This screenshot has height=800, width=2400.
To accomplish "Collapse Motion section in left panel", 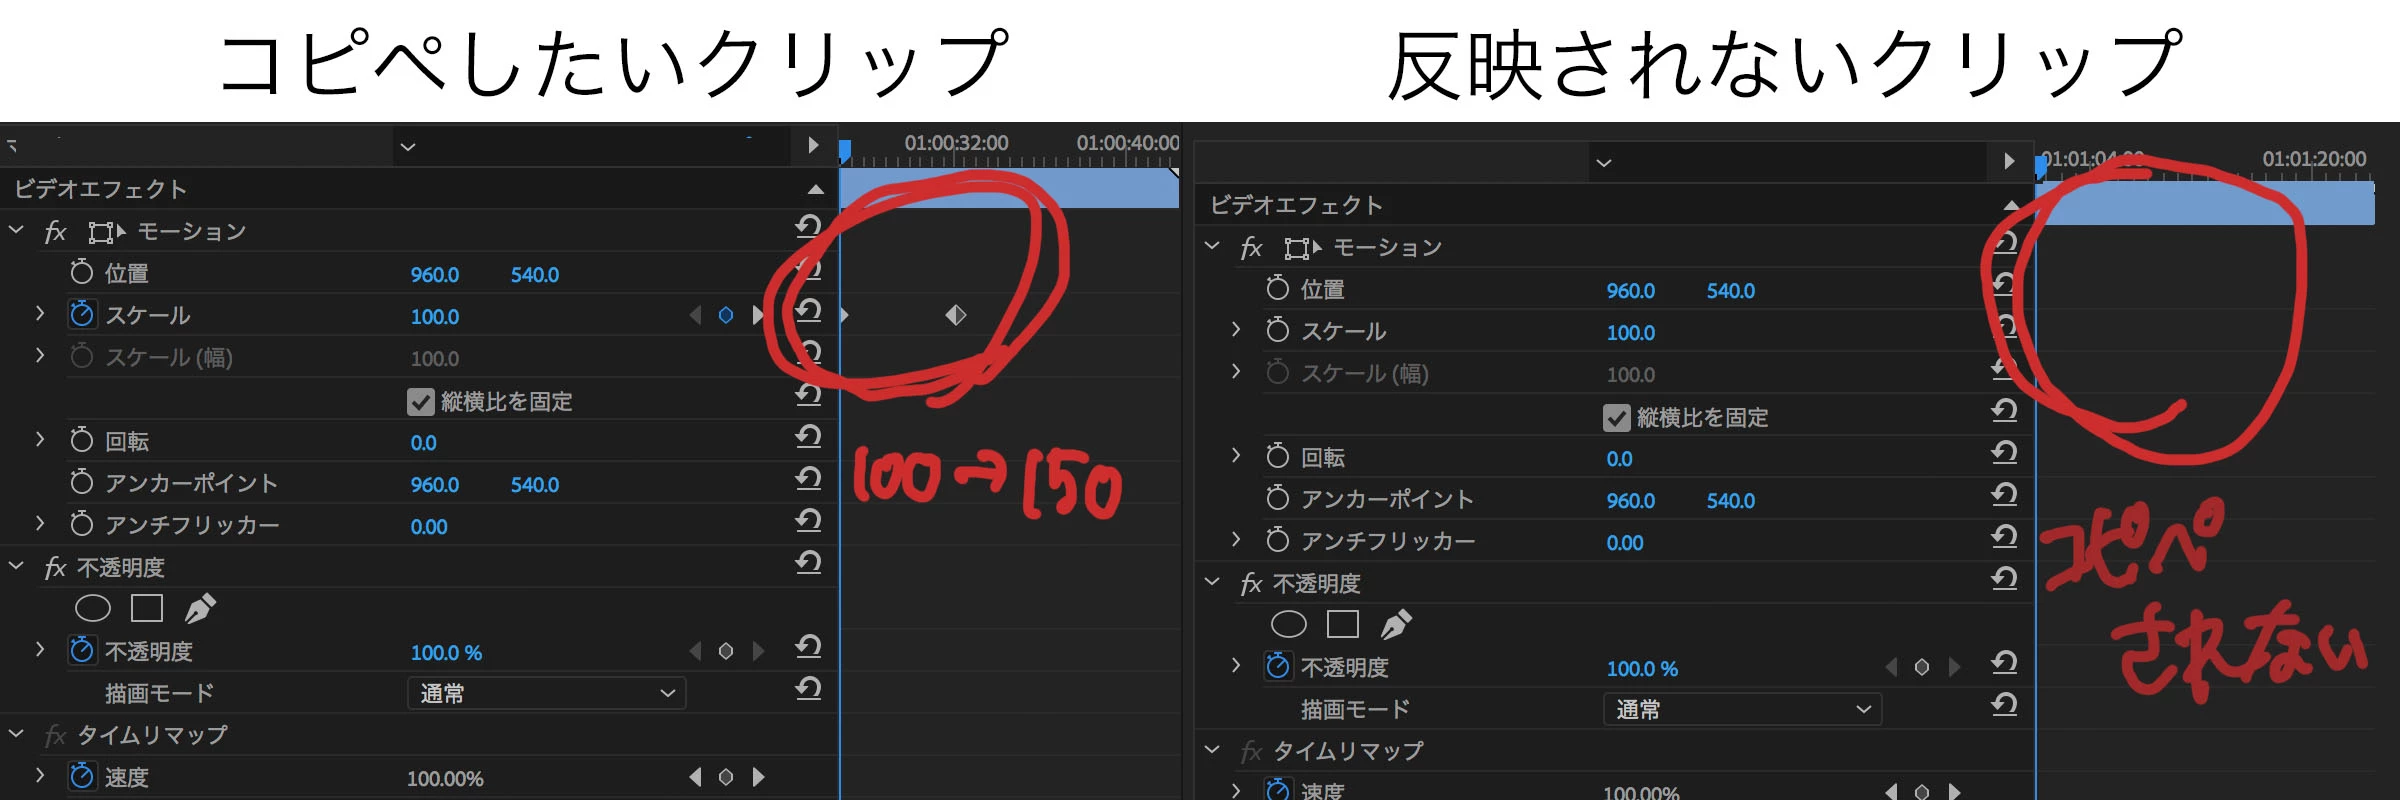I will coord(16,230).
